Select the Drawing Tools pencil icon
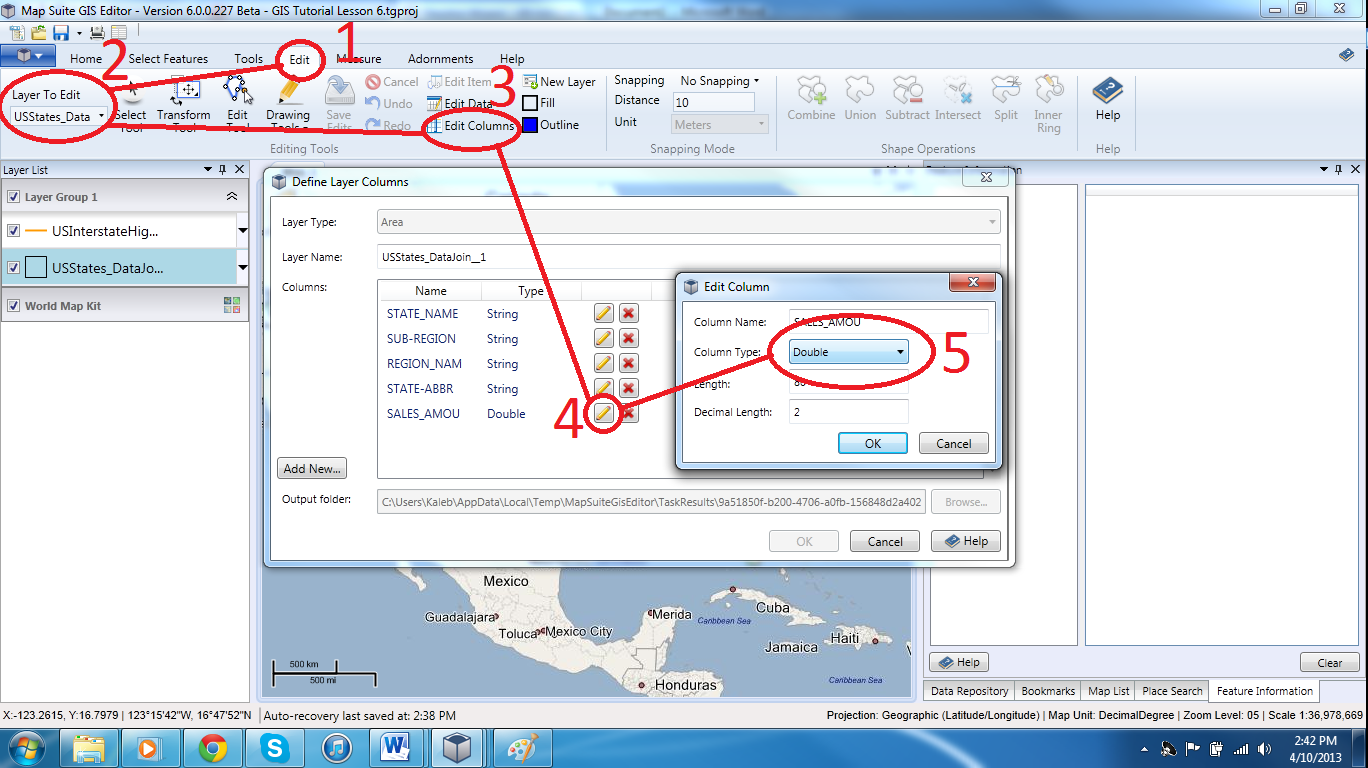 click(x=288, y=91)
